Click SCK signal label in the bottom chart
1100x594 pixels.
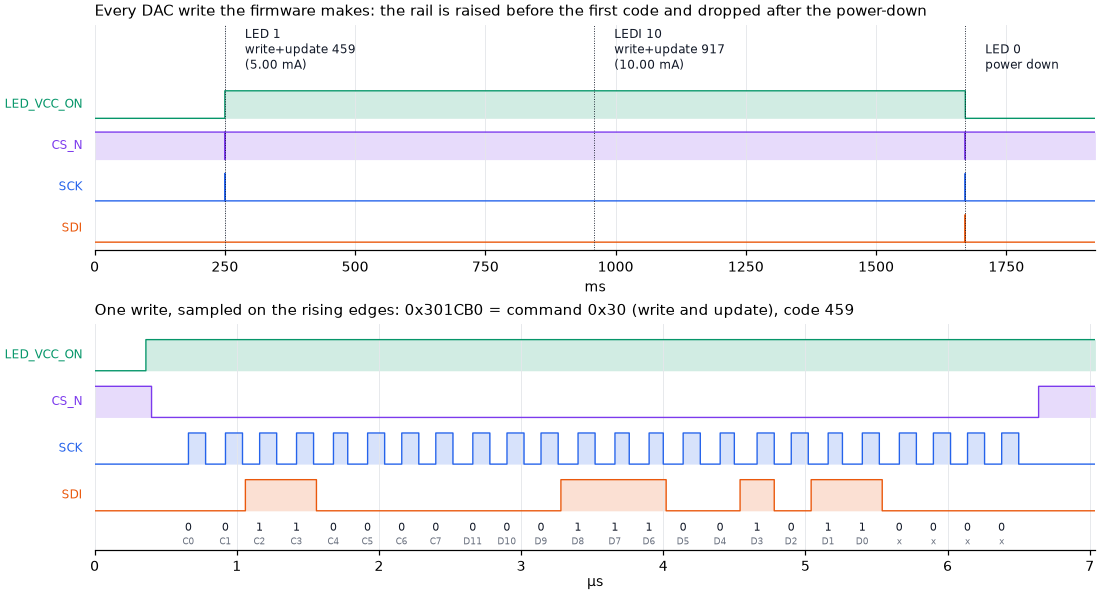tap(70, 447)
